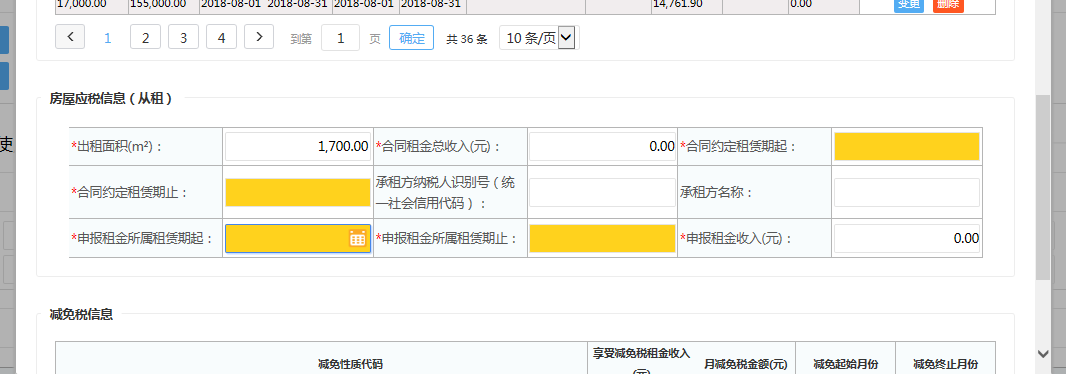This screenshot has width=1066, height=374.
Task: Go to page 2
Action: point(145,37)
